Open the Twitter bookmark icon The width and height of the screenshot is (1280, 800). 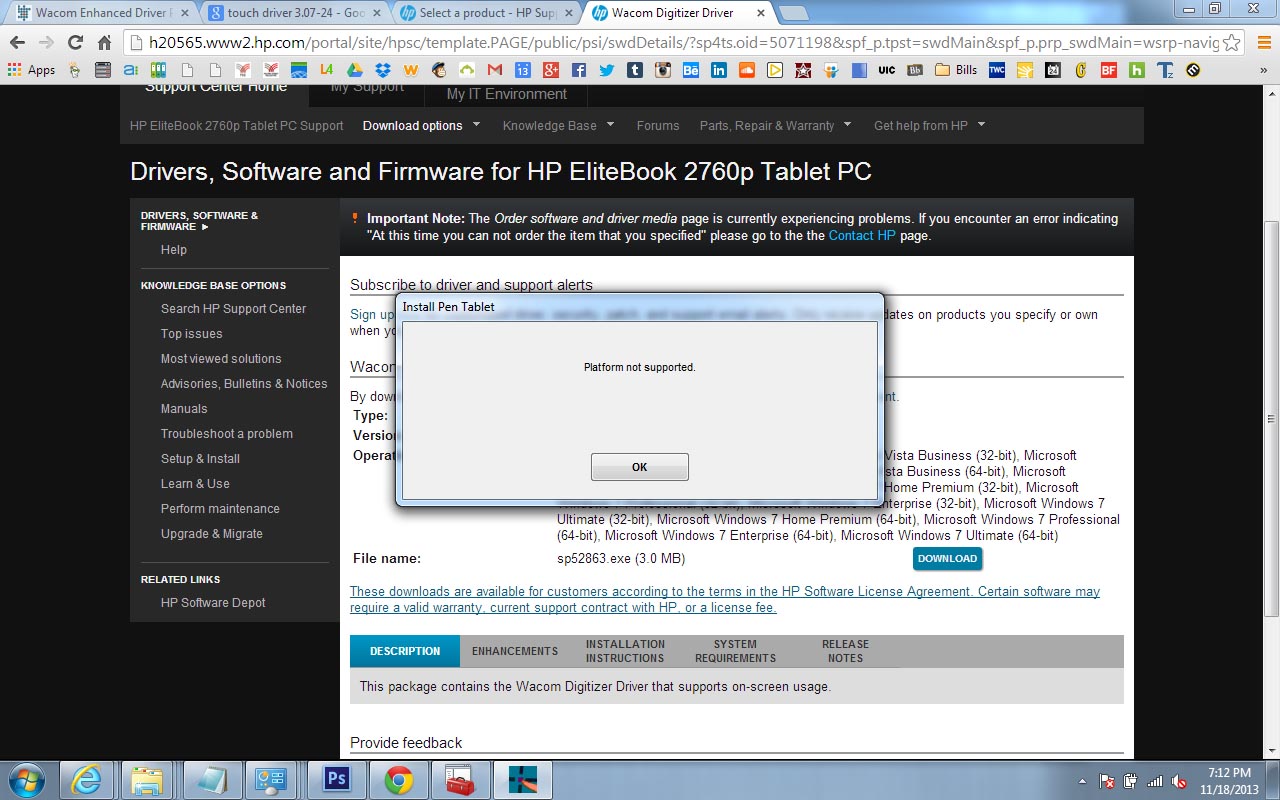[607, 70]
